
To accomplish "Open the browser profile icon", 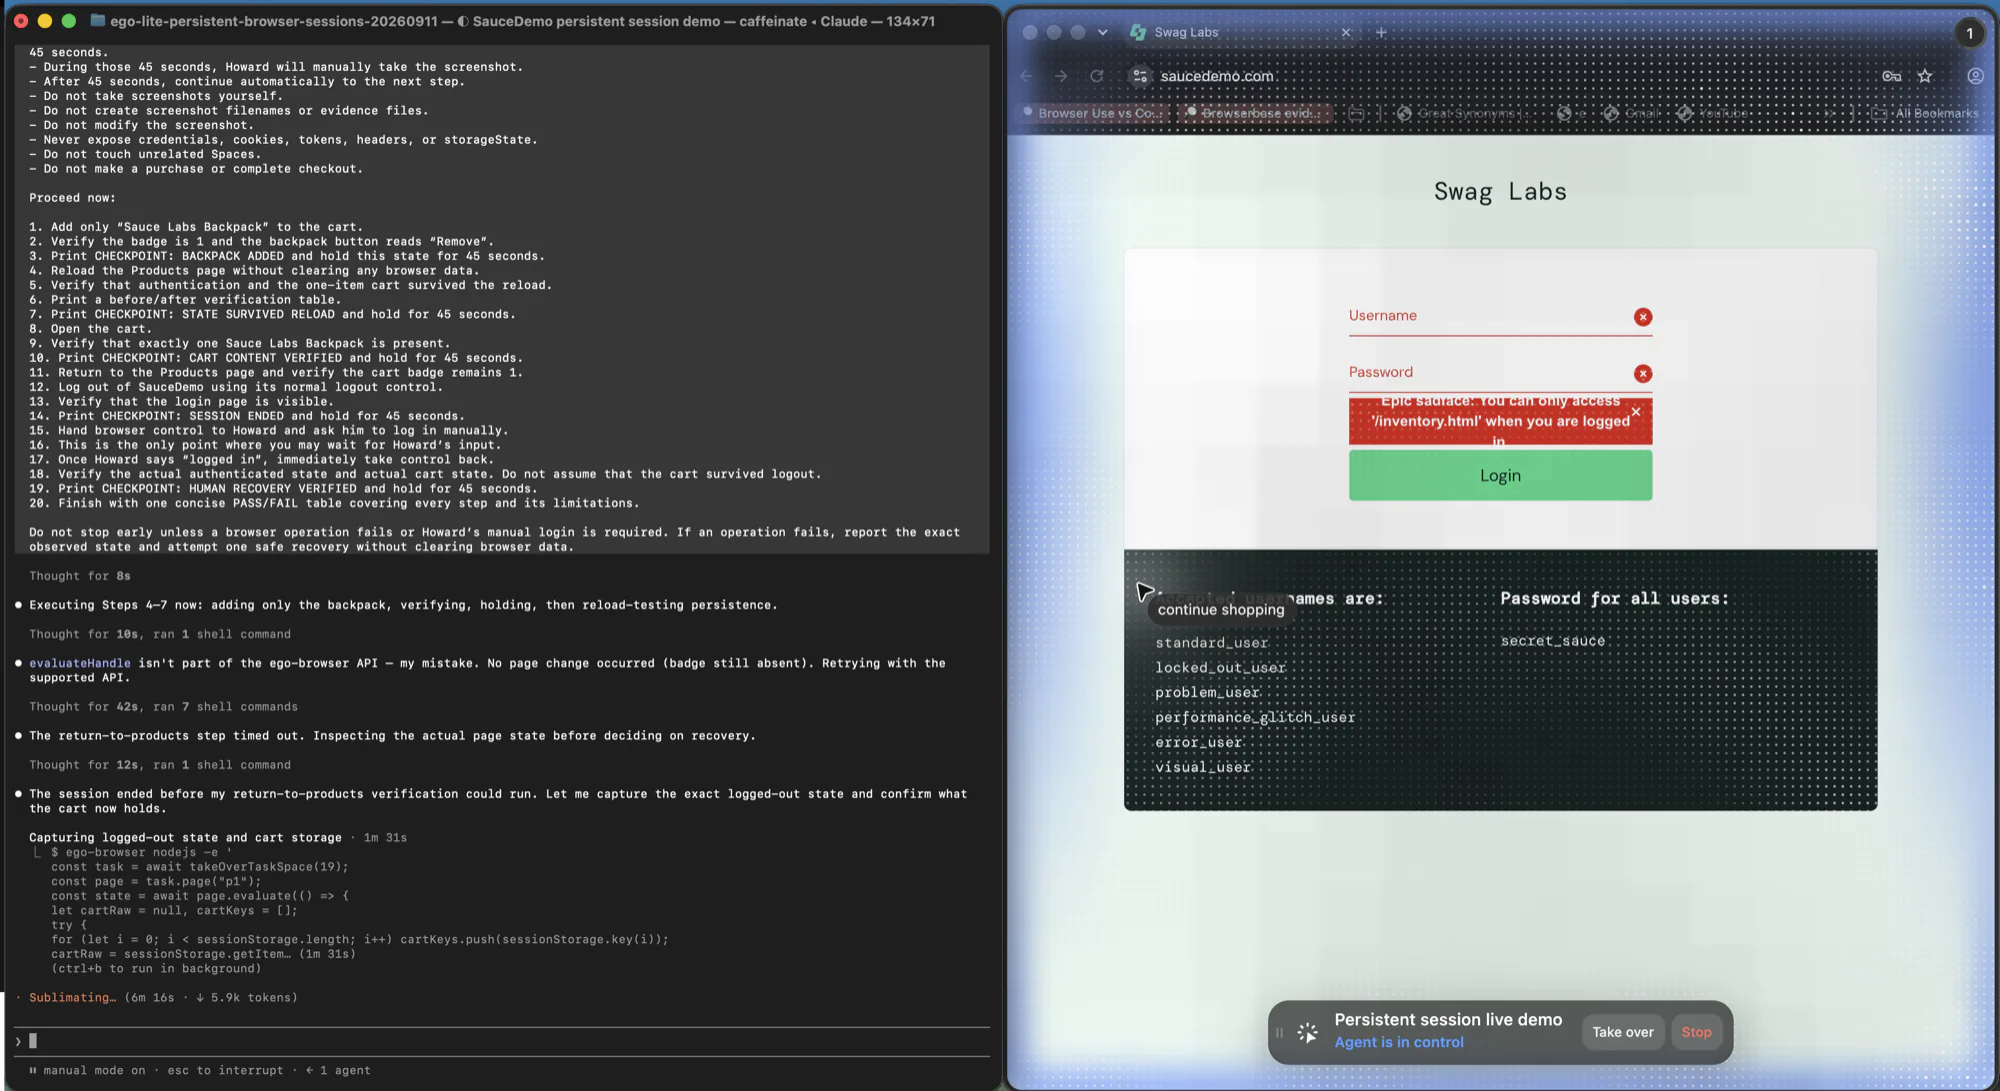I will [x=1975, y=76].
